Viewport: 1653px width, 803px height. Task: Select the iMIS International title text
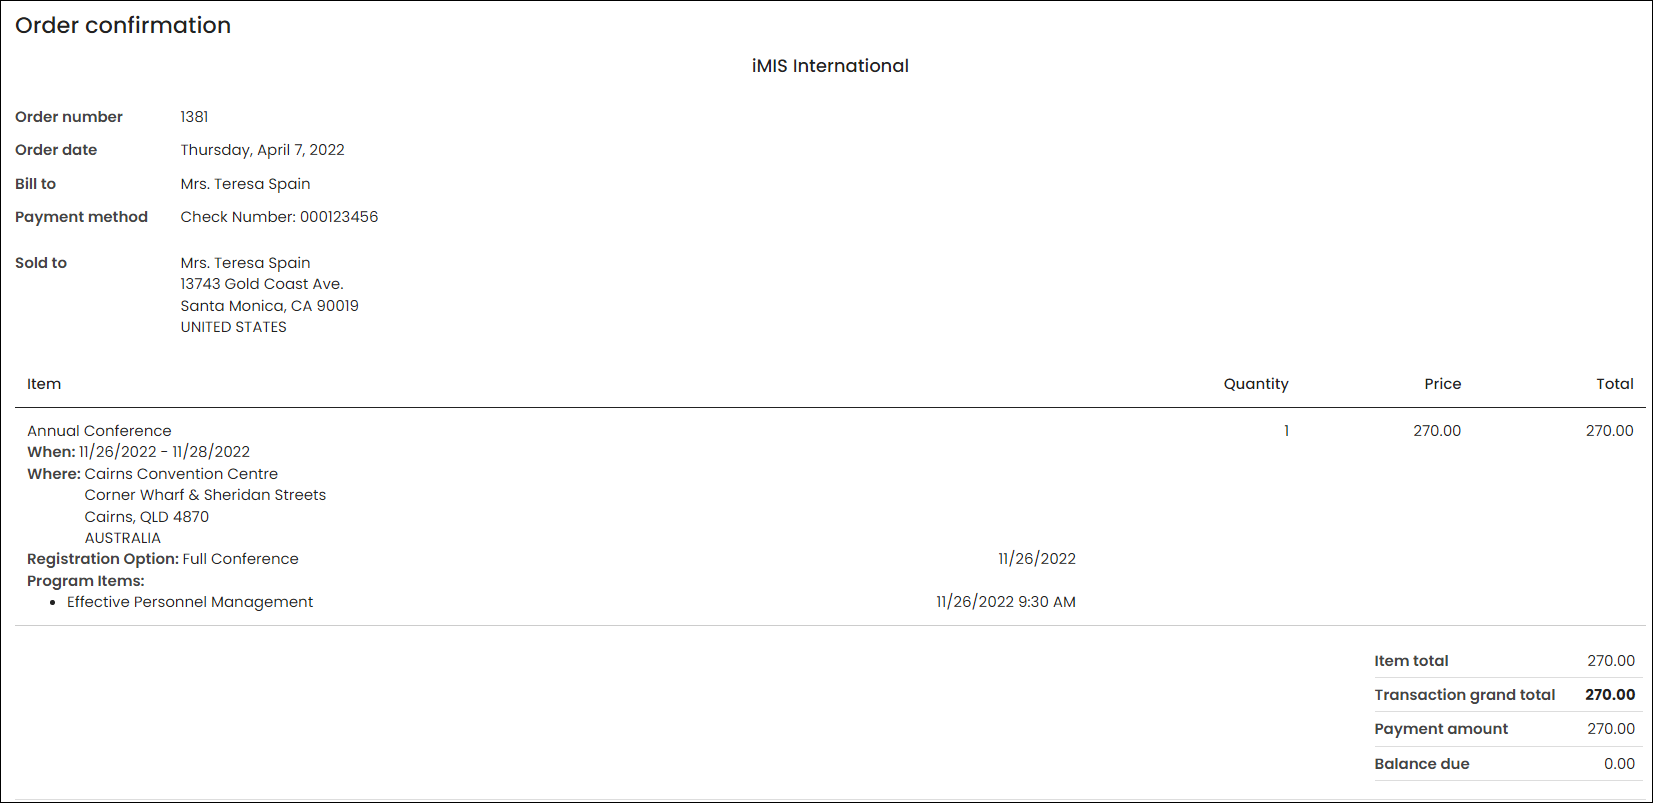830,66
